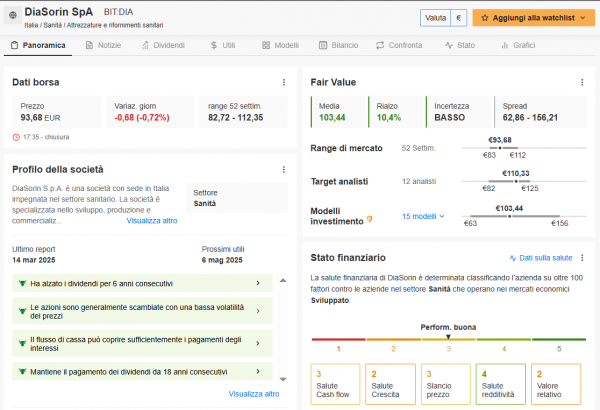Click the Rialzo 10,4% box
This screenshot has width=600, height=410.
pos(397,112)
